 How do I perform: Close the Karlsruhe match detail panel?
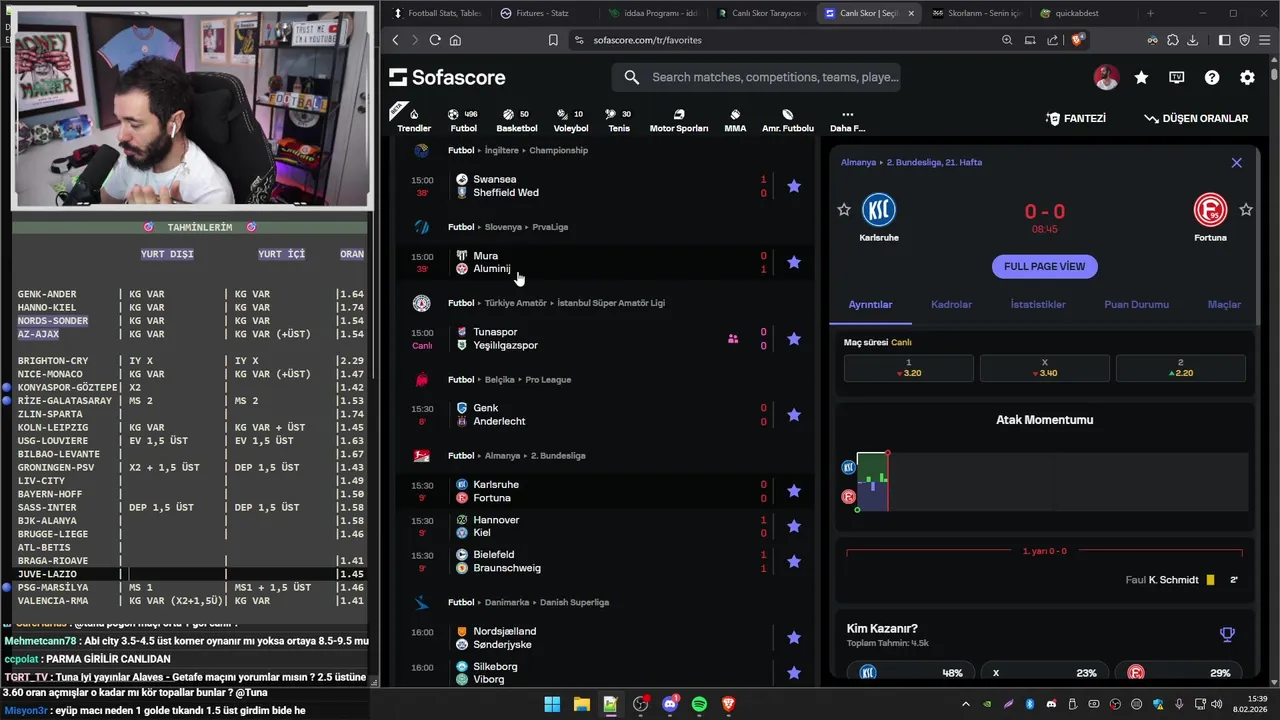1237,163
